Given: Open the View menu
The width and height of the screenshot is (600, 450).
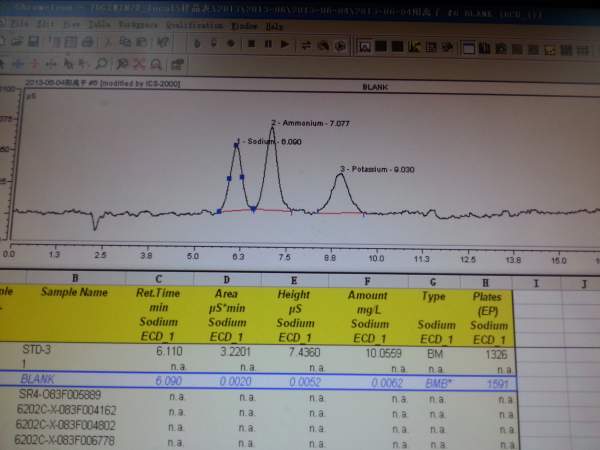Looking at the screenshot, I should coord(72,25).
